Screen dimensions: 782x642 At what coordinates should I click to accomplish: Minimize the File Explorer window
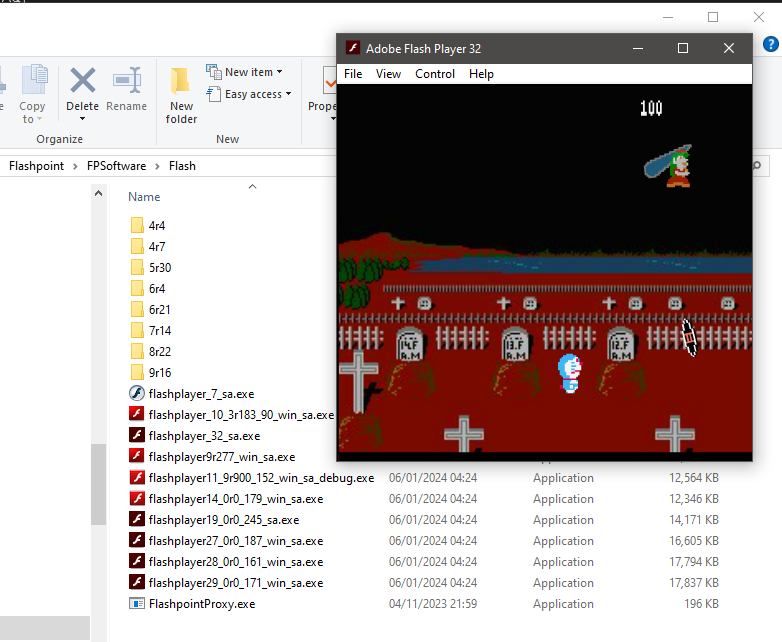tap(668, 17)
